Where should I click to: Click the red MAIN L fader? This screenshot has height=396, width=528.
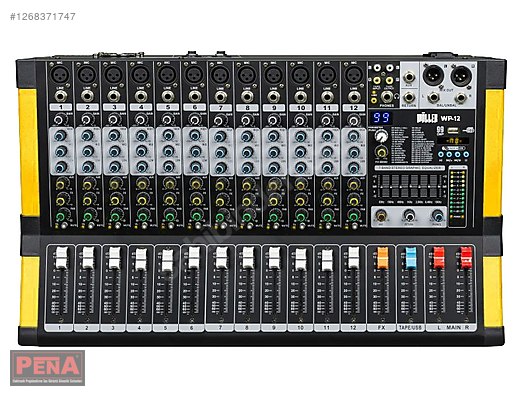pos(439,258)
